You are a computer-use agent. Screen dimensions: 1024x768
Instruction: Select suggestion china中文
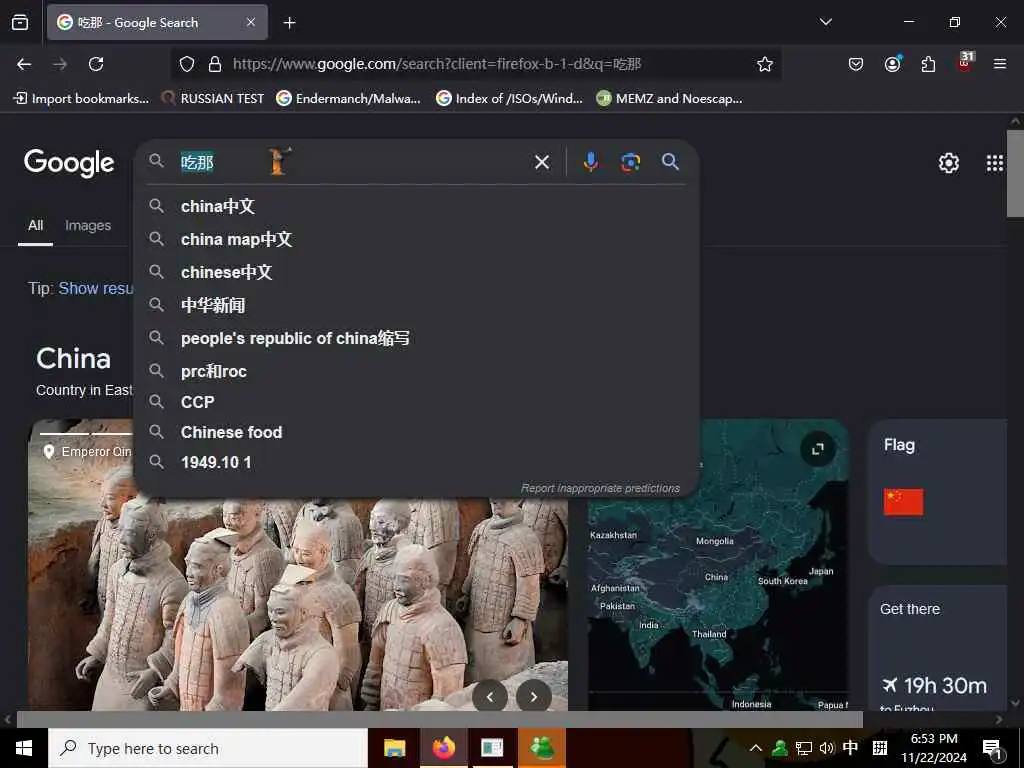click(x=416, y=206)
